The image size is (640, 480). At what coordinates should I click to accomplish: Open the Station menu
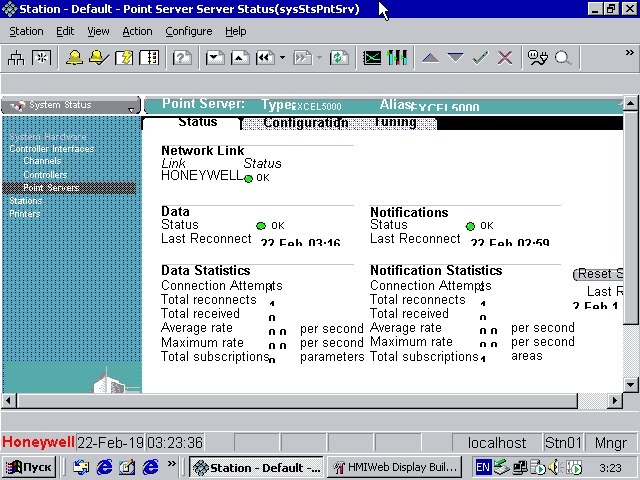[26, 31]
